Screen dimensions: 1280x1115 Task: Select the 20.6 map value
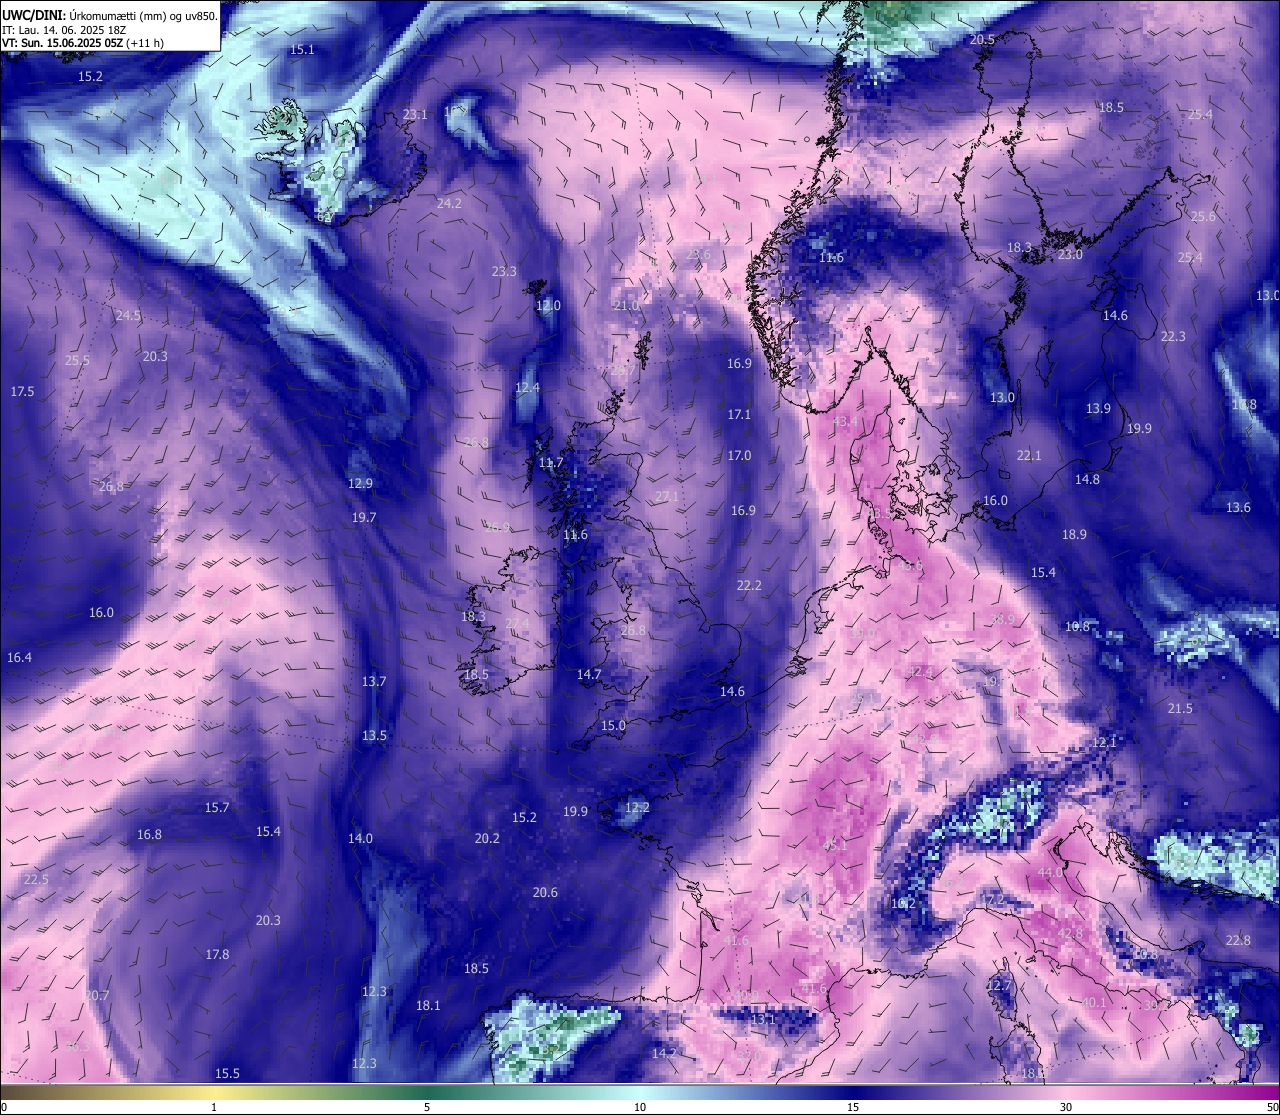click(545, 892)
